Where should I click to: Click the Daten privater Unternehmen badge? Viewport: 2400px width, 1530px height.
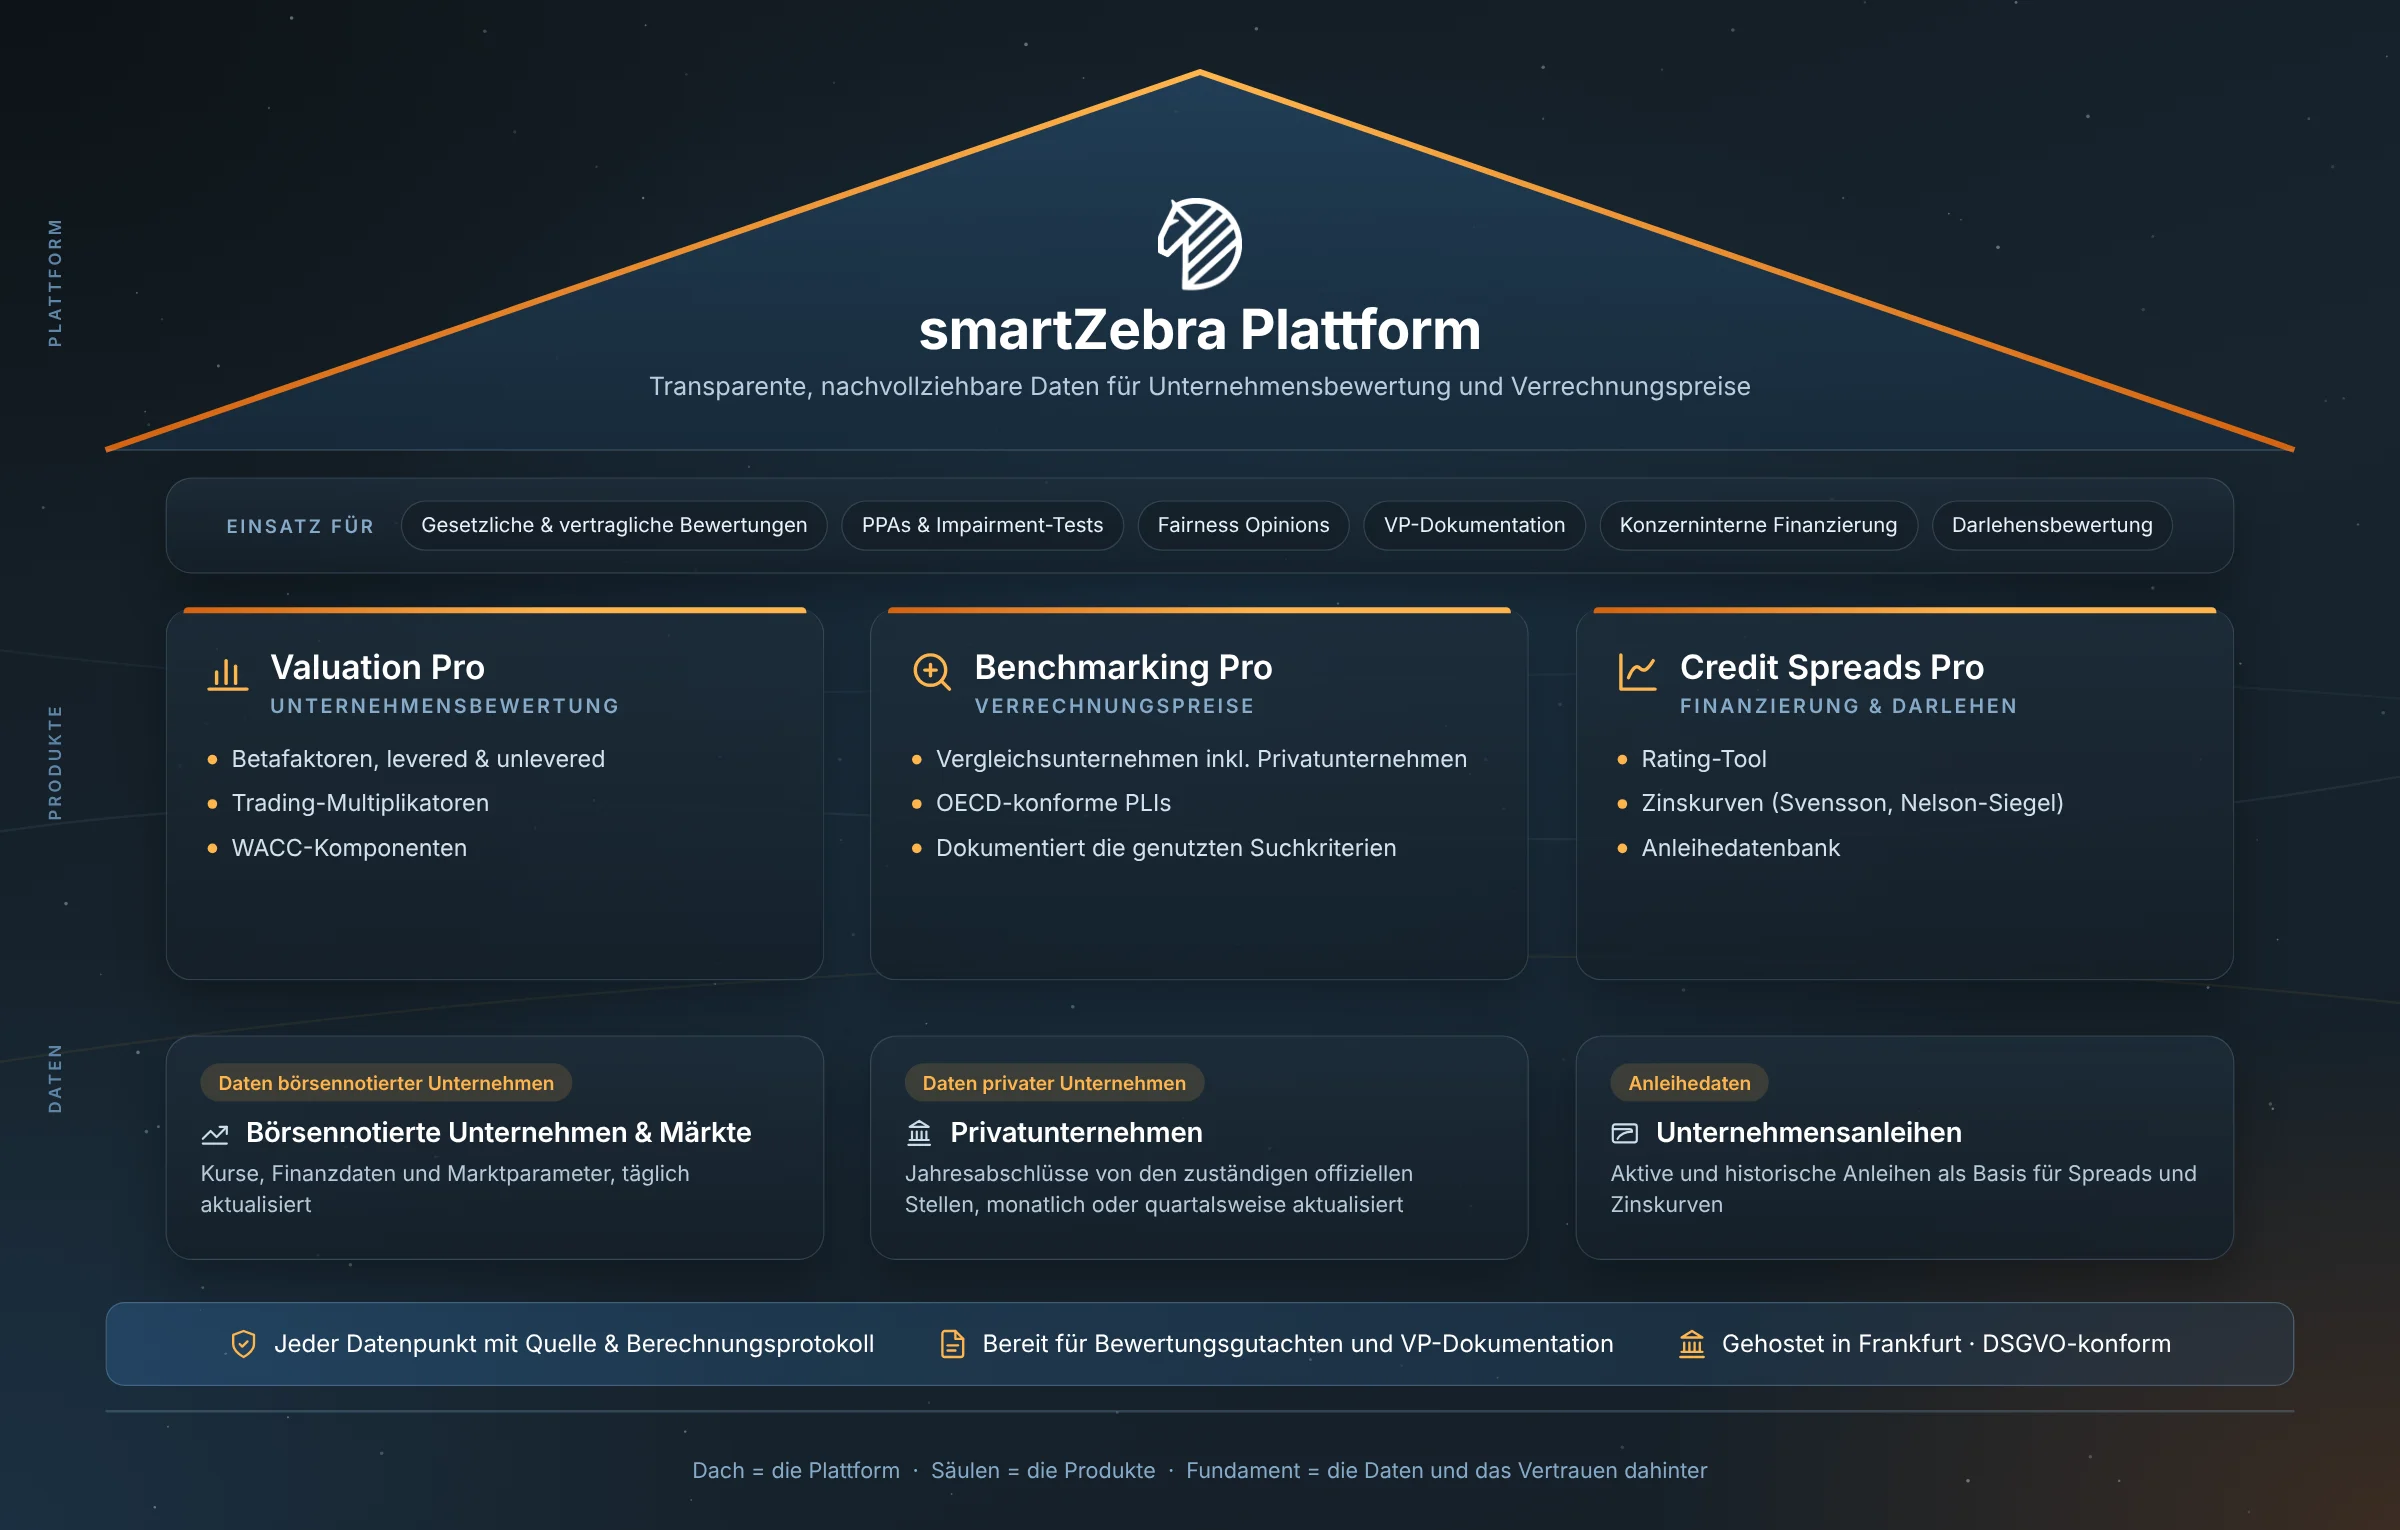1054,1083
